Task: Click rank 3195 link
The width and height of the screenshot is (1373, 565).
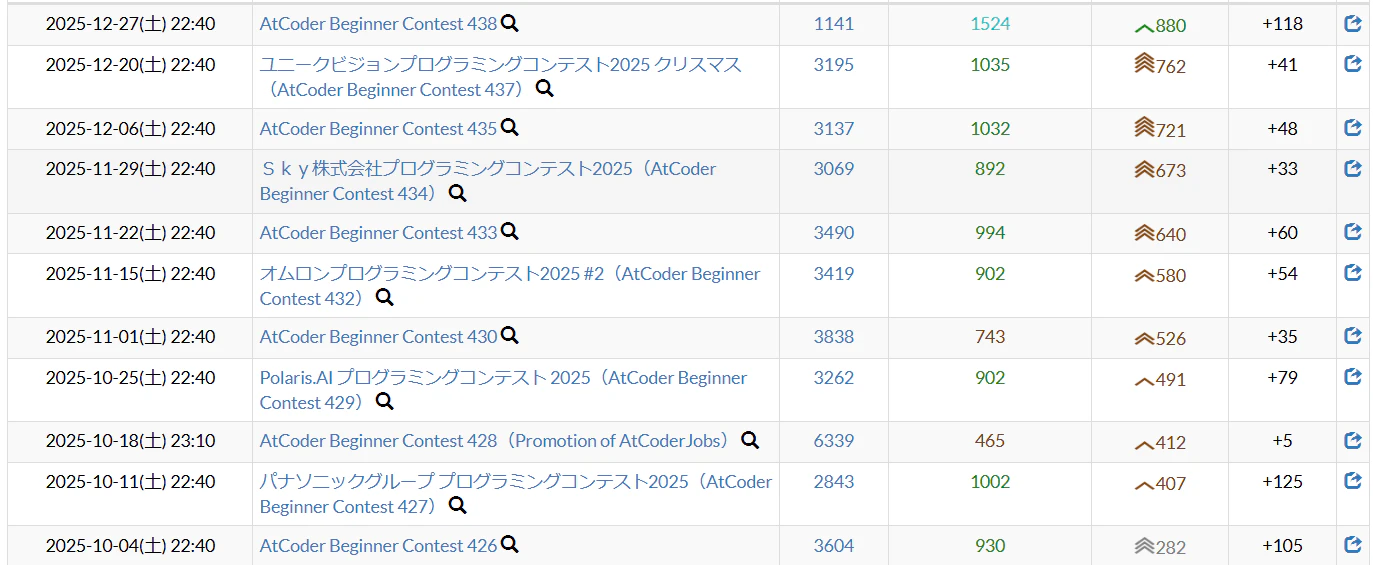Action: (834, 64)
